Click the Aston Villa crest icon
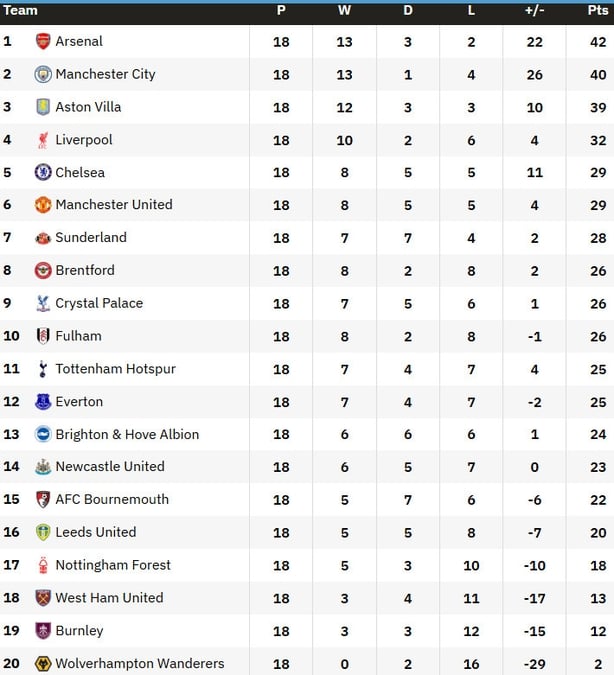 [x=43, y=107]
